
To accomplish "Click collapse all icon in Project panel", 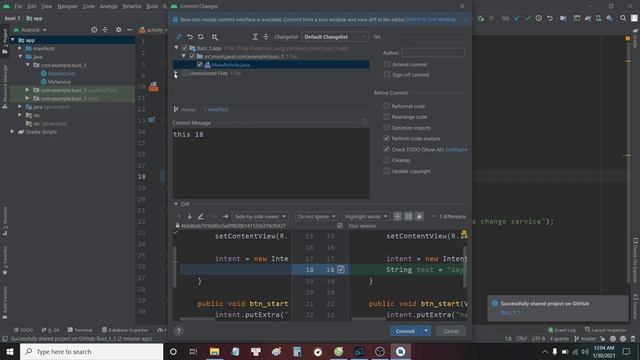I will pos(105,30).
